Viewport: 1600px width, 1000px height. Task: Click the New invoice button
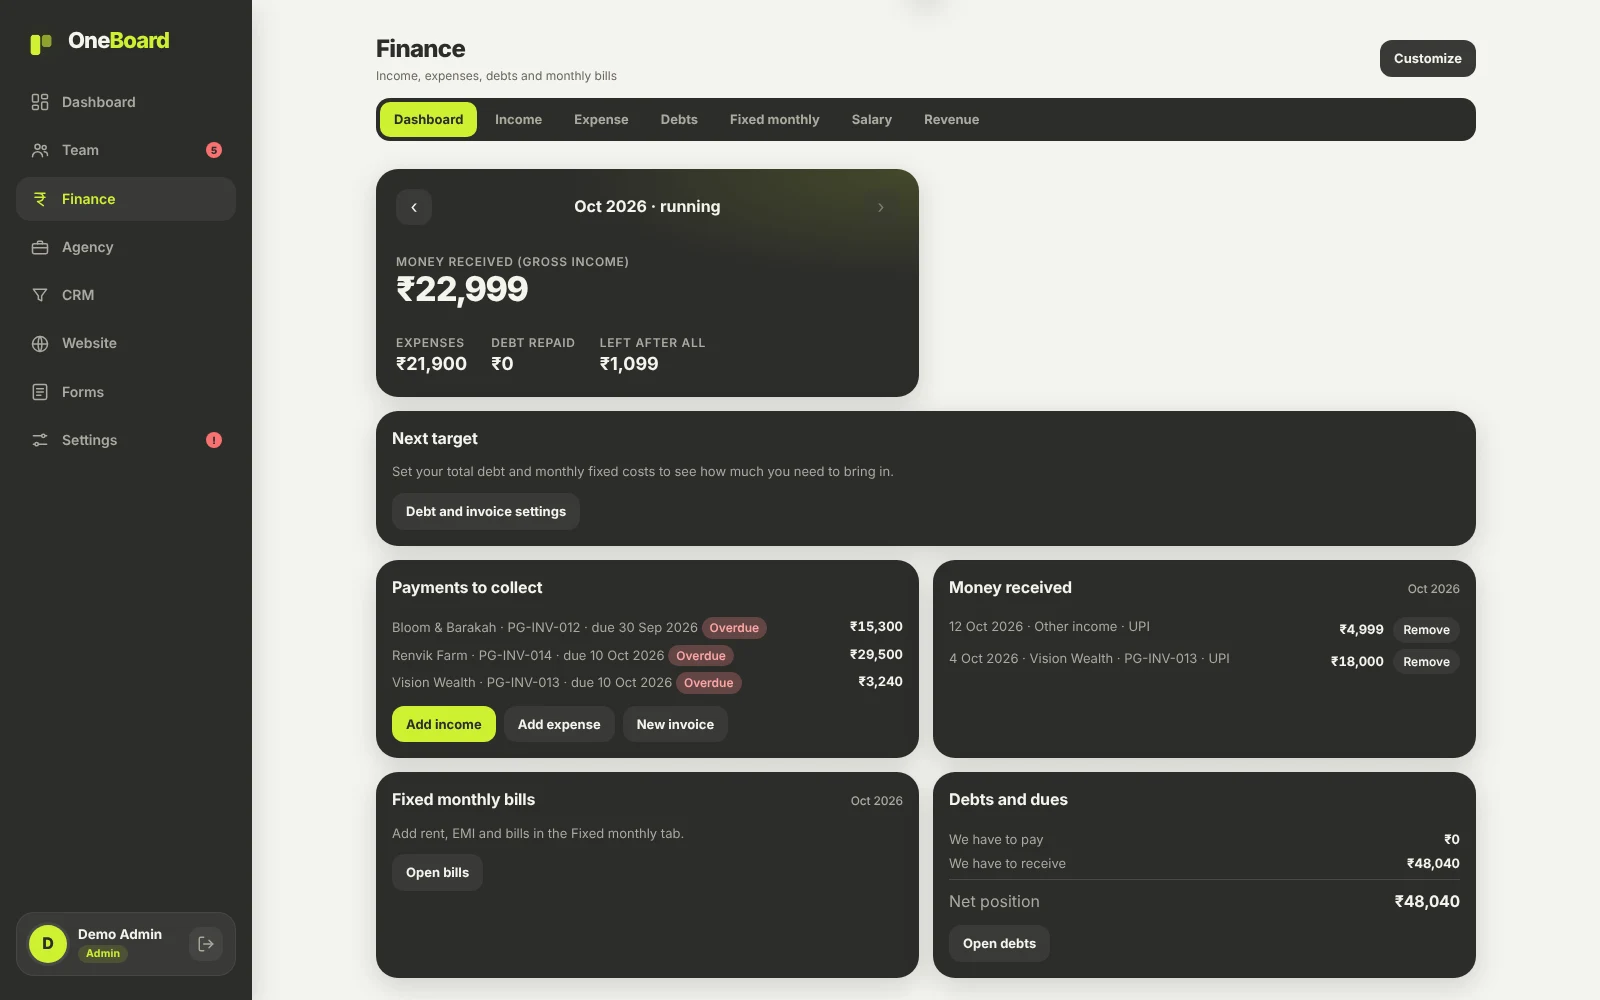tap(675, 724)
